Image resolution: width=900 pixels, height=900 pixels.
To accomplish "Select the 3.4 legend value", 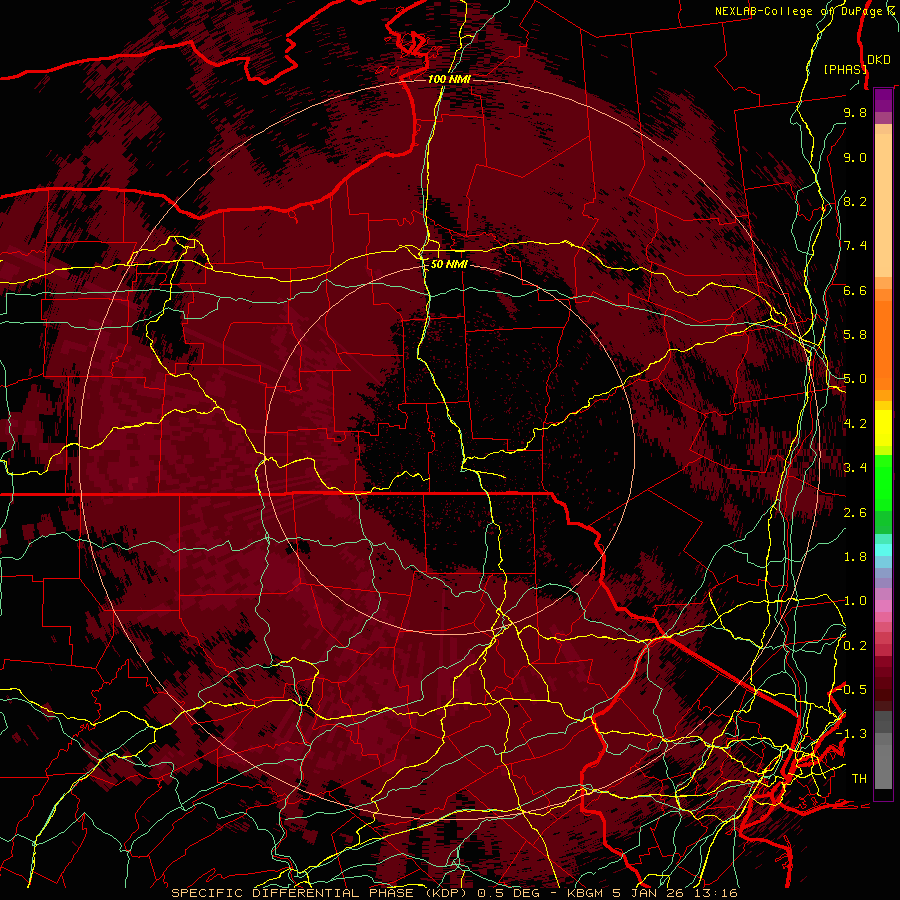I will tap(855, 468).
